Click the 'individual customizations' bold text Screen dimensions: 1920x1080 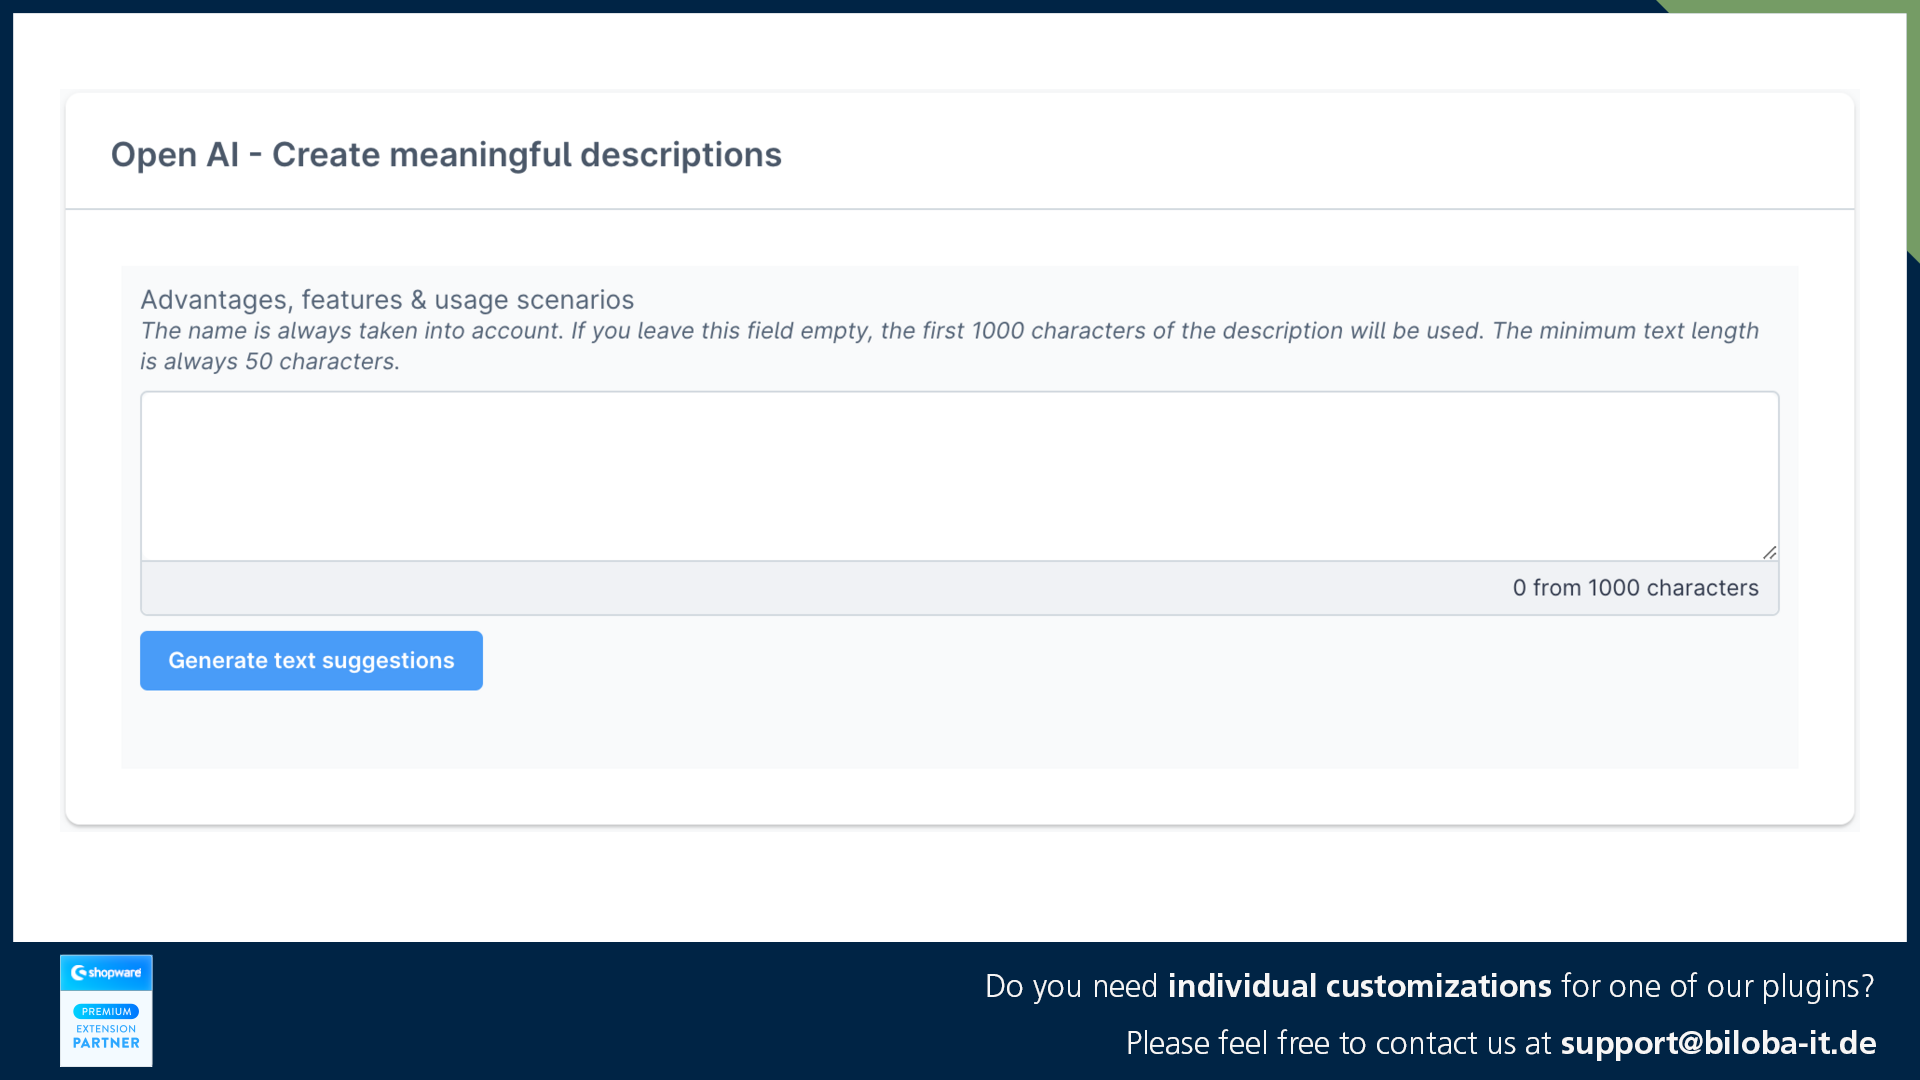(1359, 986)
